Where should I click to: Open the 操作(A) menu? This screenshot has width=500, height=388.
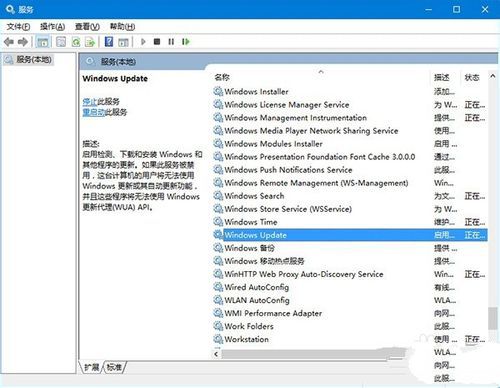52,26
